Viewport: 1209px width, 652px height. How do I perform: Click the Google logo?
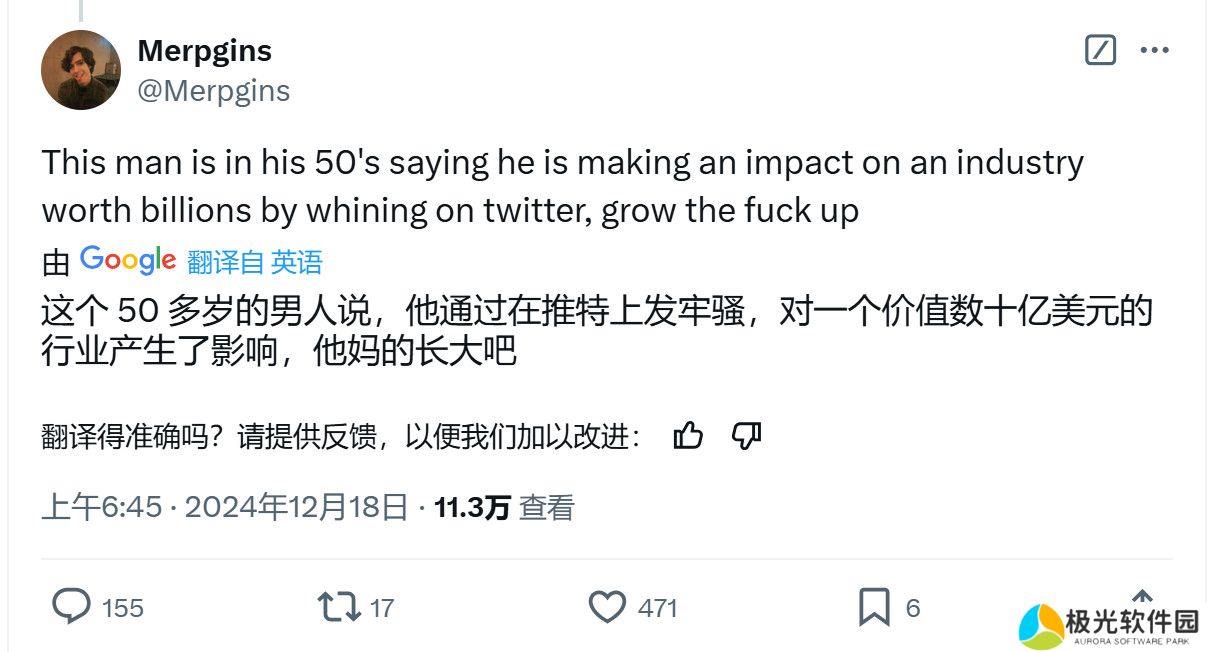[x=128, y=260]
